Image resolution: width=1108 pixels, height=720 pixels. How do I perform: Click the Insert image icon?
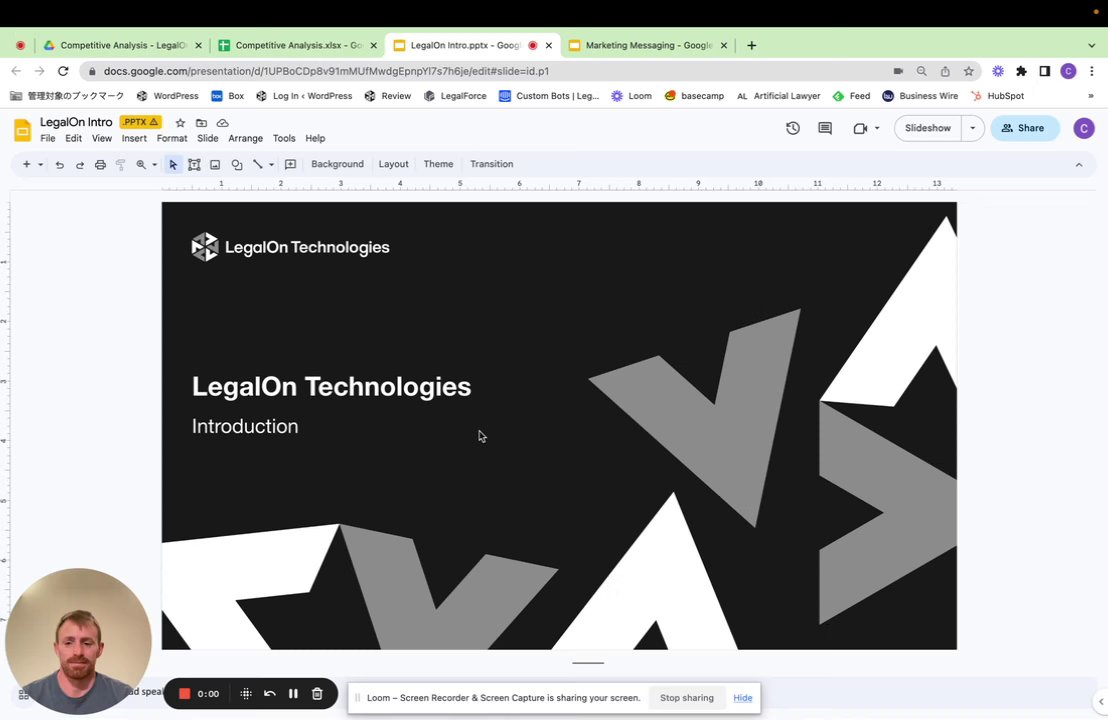[215, 165]
